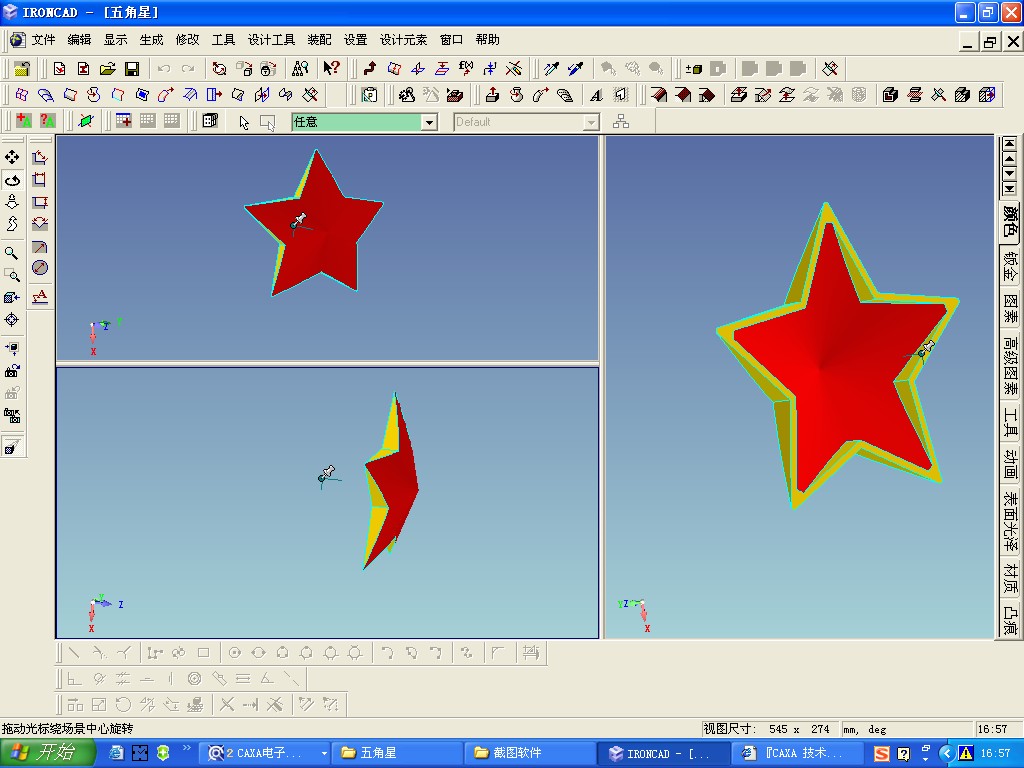Click the mm, deg units status text
Viewport: 1024px width, 768px height.
tap(865, 729)
